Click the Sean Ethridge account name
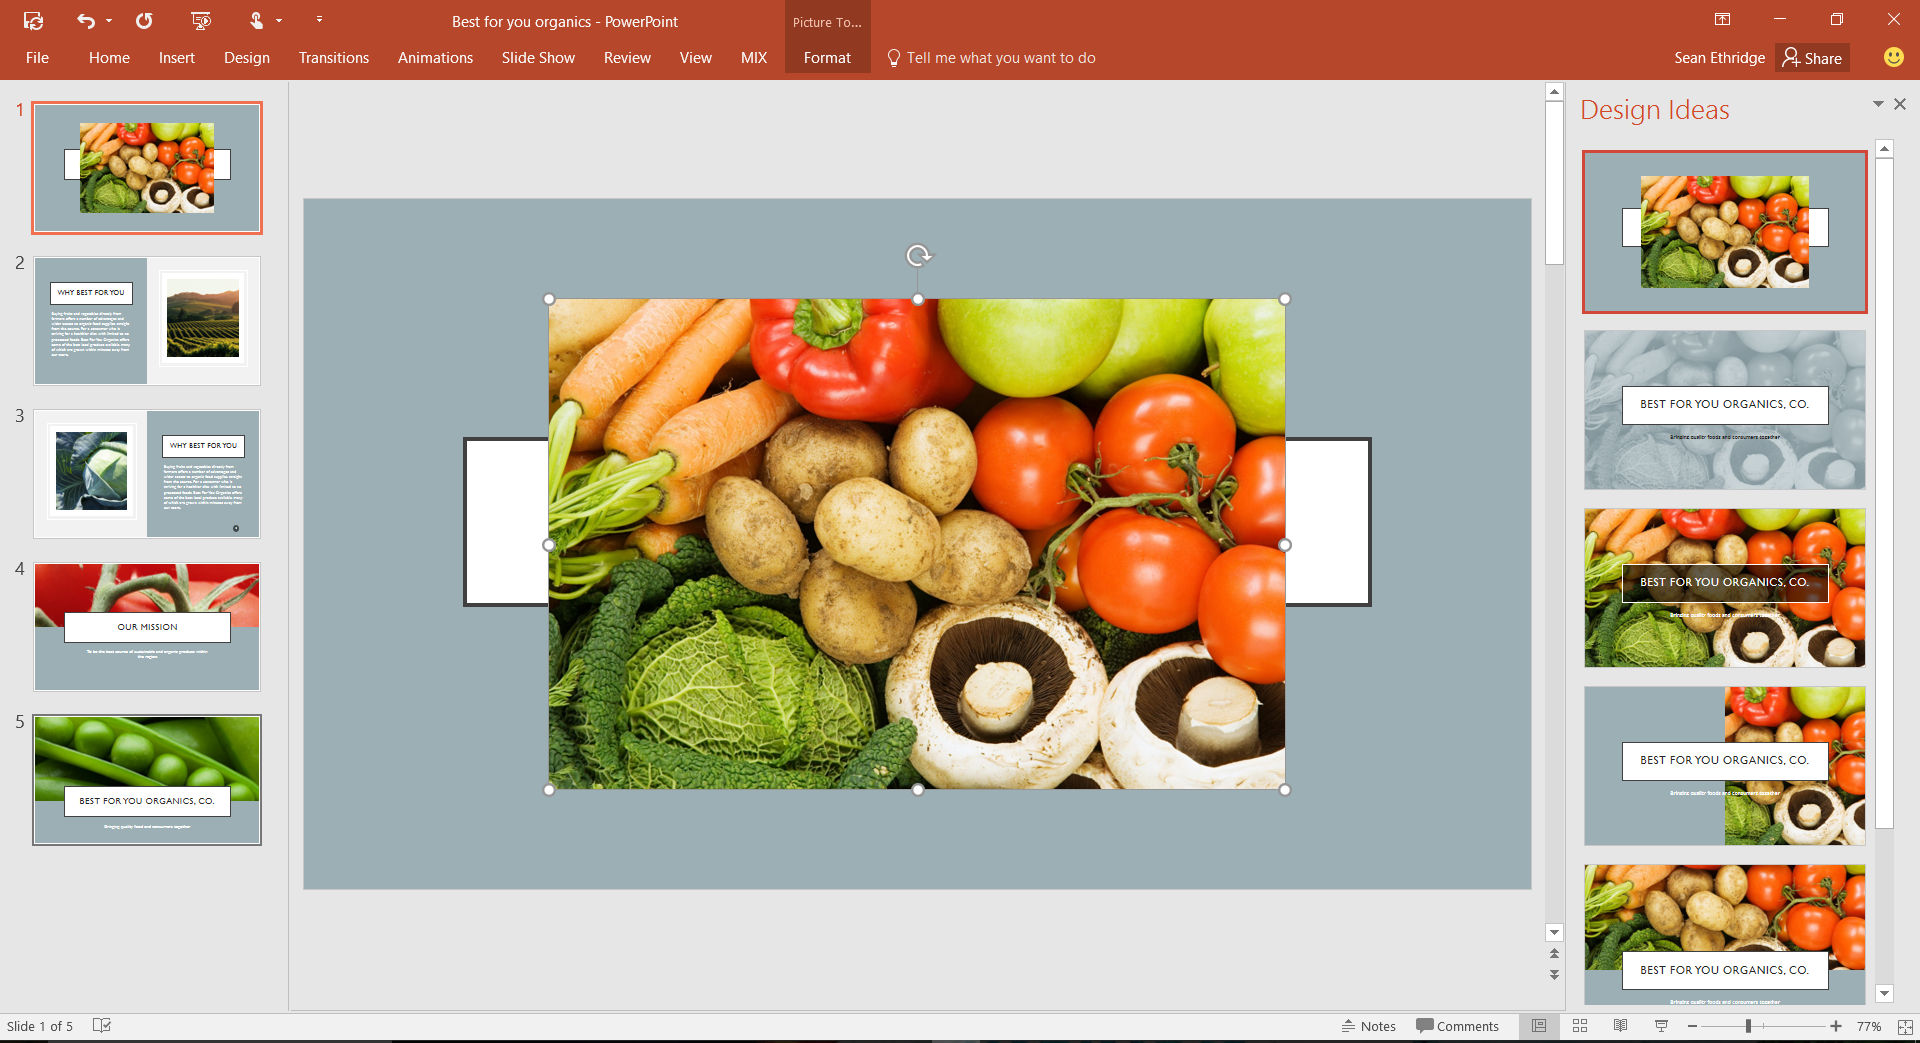This screenshot has width=1920, height=1043. pyautogui.click(x=1719, y=58)
